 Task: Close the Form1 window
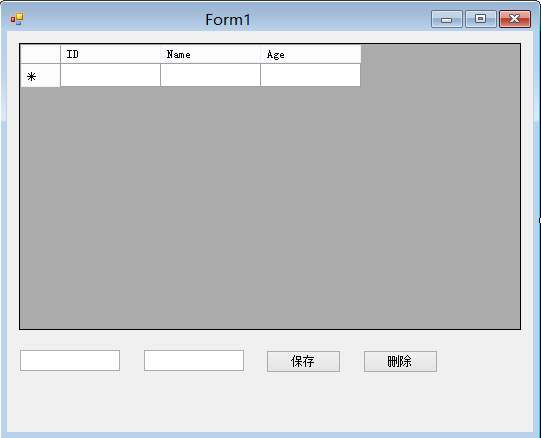click(x=515, y=19)
